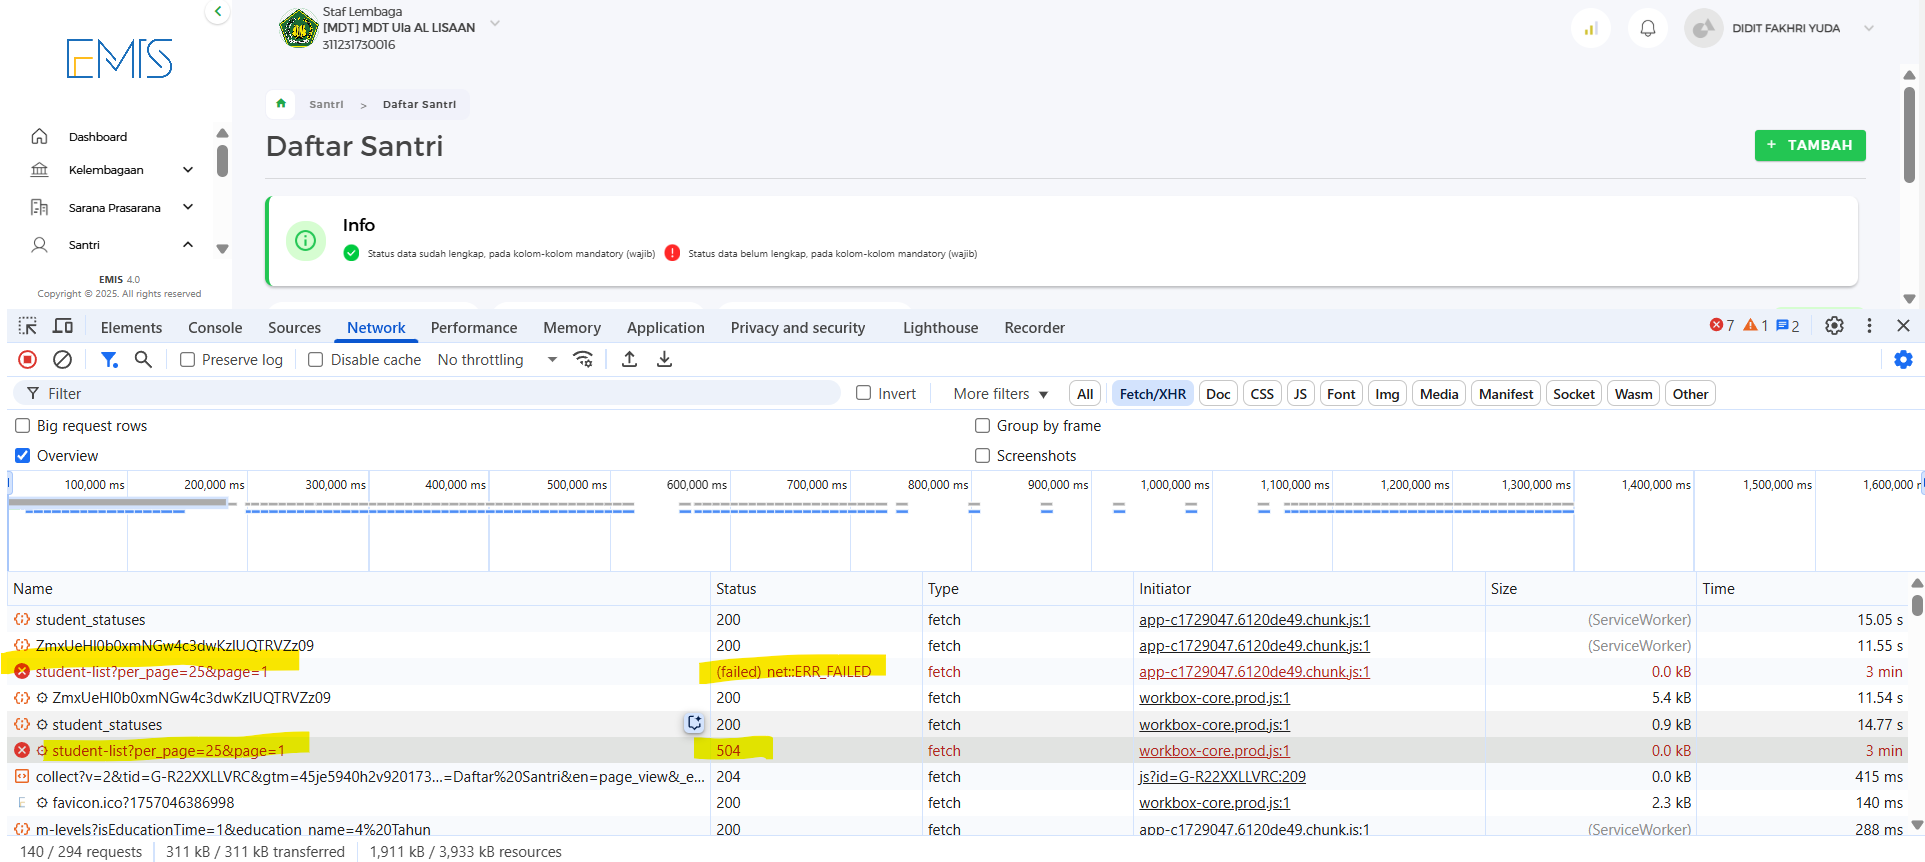Expand the More filters dropdown
Screen dimensions: 1925x862
click(1000, 394)
